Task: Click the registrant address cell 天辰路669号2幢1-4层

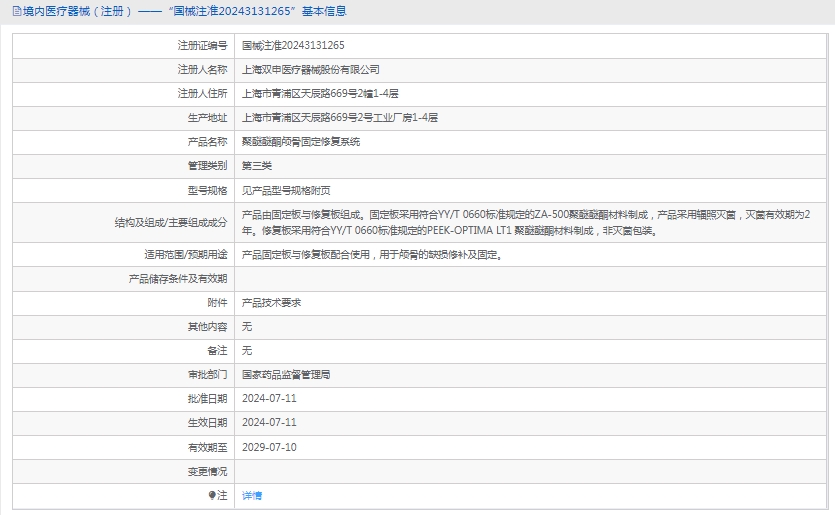Action: click(320, 94)
